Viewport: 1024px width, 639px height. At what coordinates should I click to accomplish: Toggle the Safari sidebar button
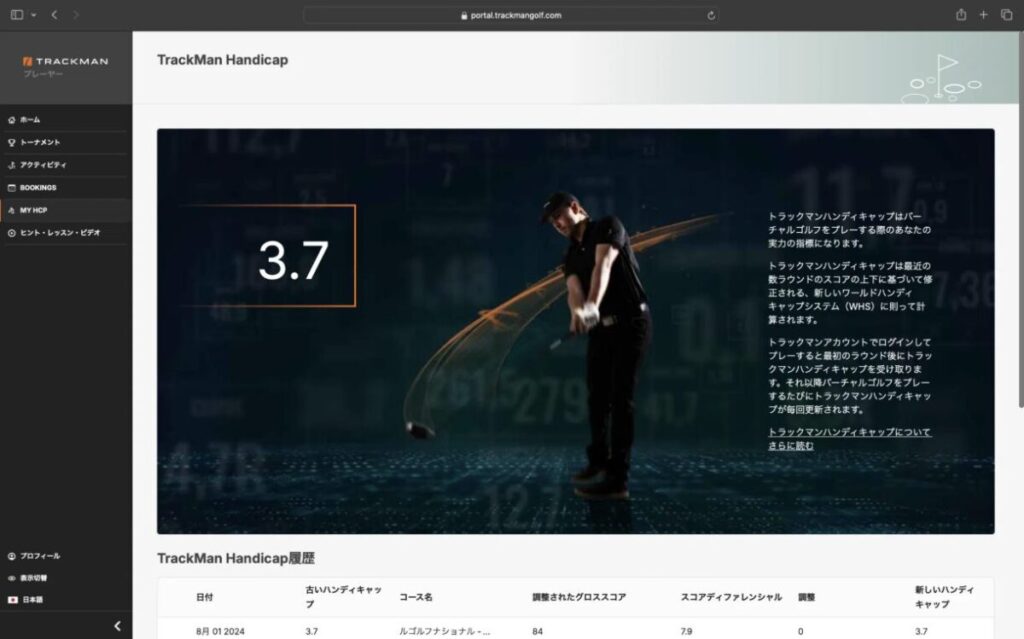17,15
